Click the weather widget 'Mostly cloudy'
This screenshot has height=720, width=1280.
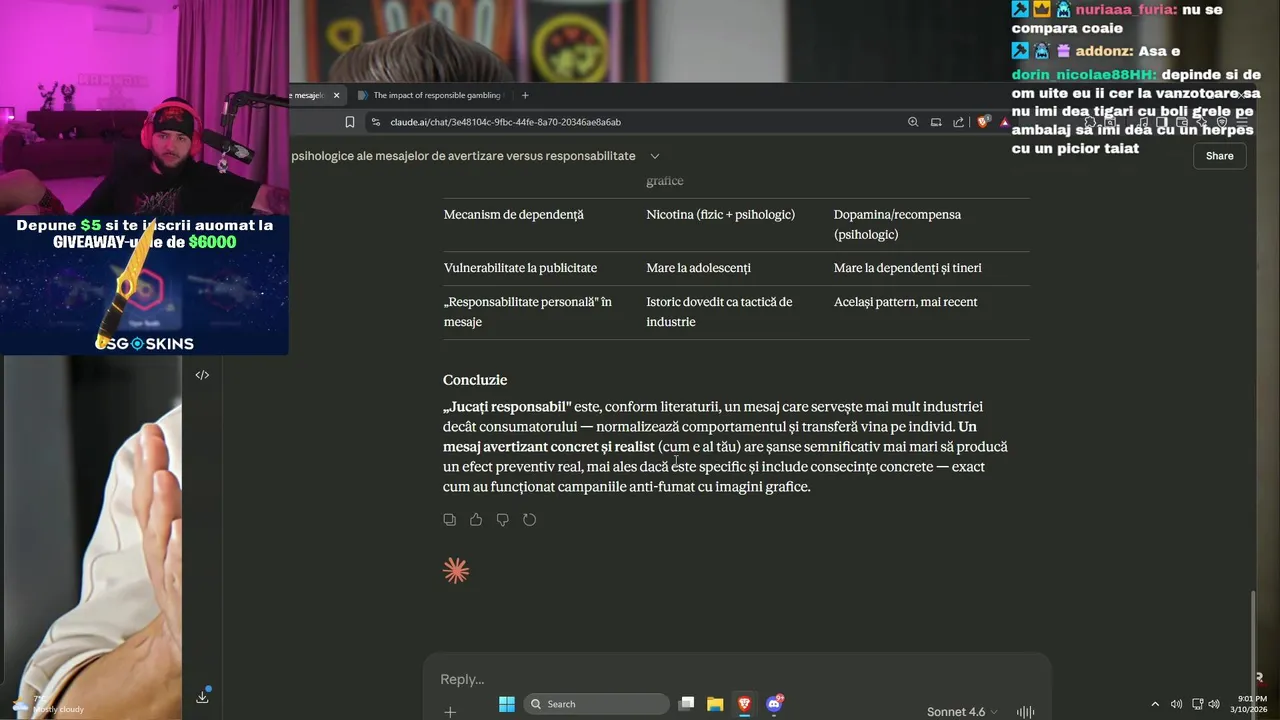50,704
